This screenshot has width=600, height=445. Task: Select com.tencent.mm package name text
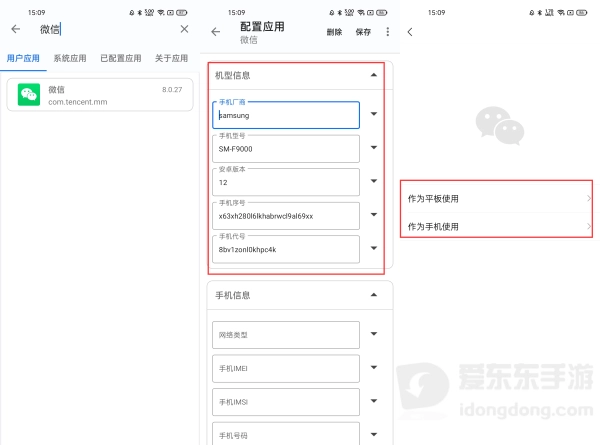(78, 102)
